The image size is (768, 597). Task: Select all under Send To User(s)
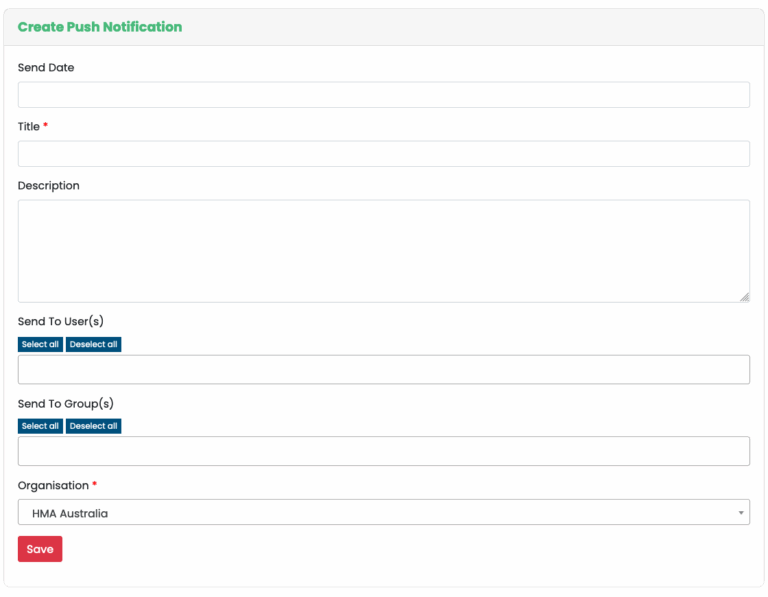tap(40, 344)
